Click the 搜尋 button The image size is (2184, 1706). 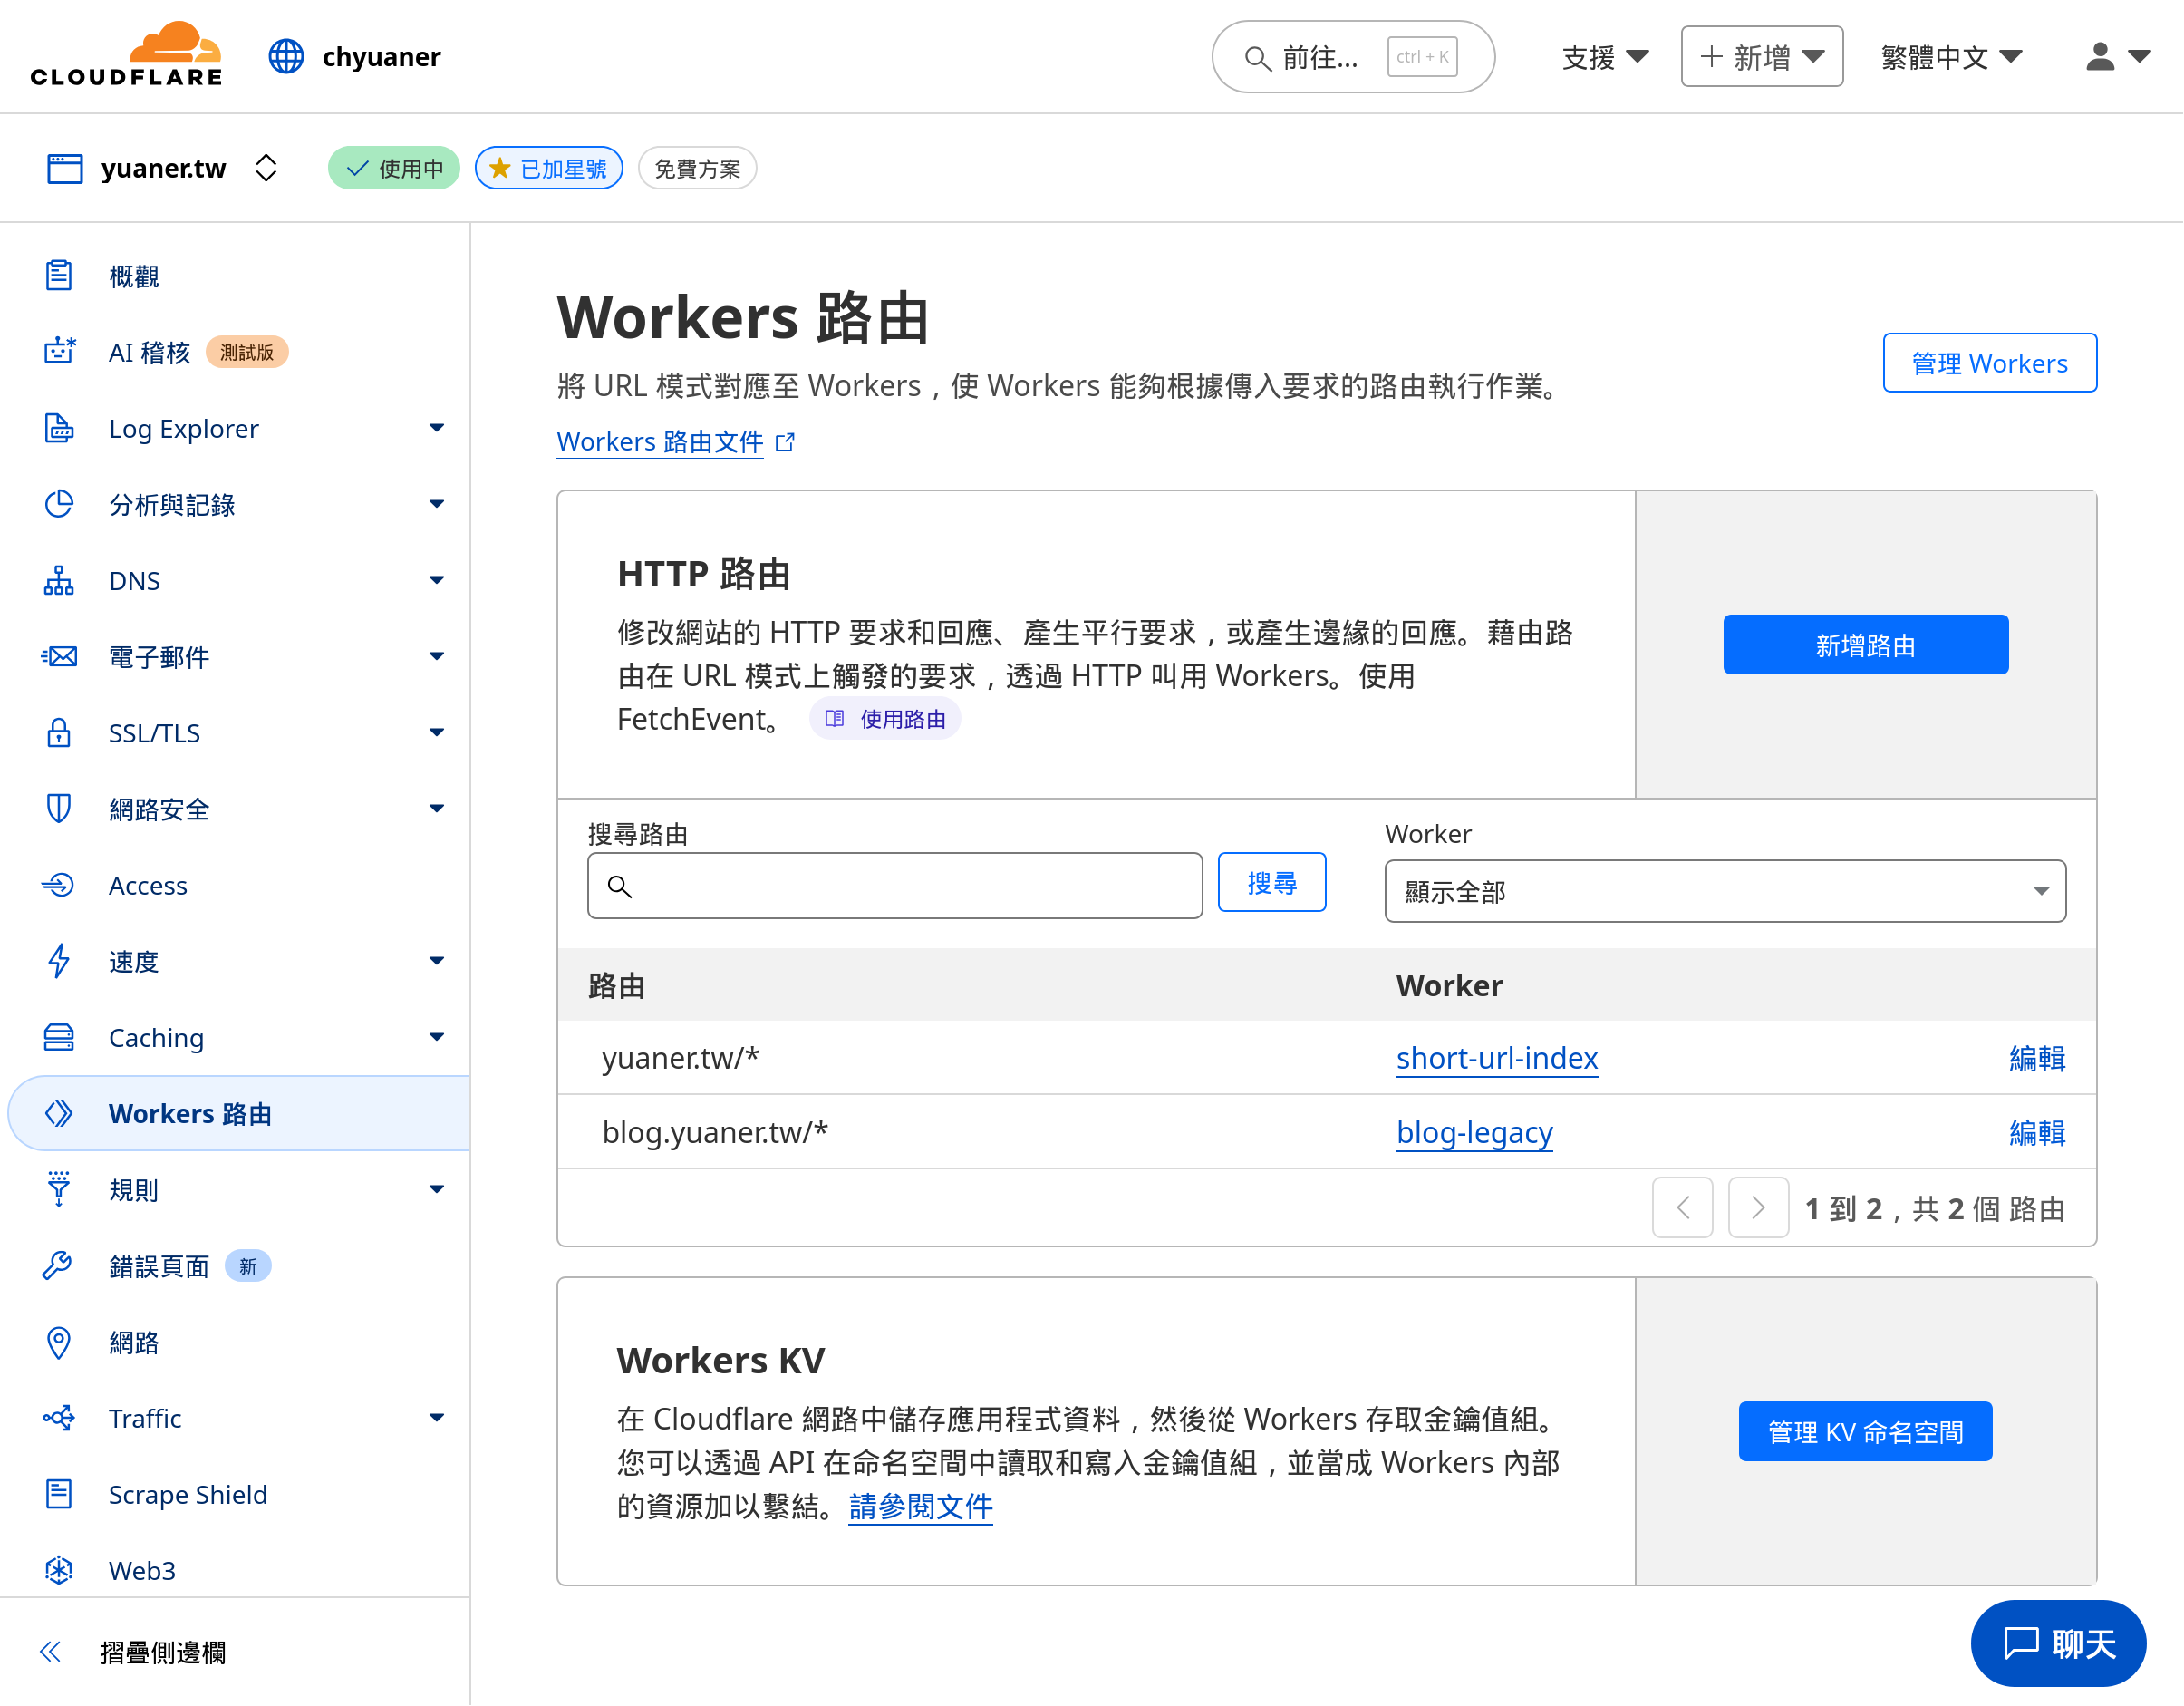tap(1271, 883)
